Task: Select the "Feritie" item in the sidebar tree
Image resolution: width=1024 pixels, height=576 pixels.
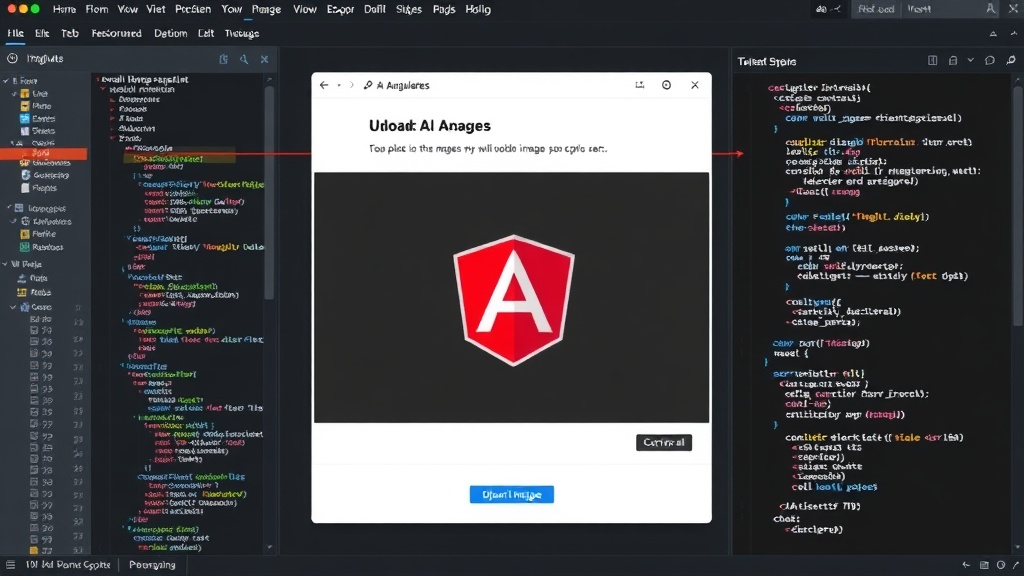Action: coord(44,234)
